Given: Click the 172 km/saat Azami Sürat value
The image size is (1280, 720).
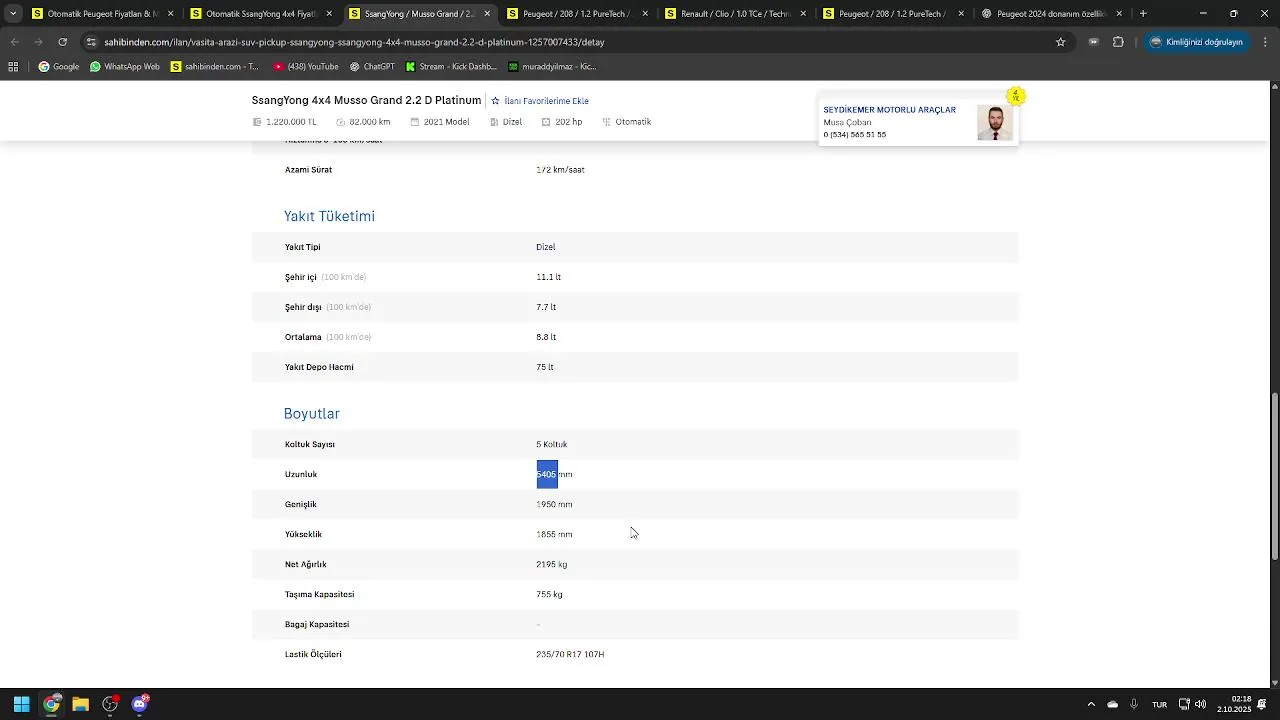Looking at the screenshot, I should pyautogui.click(x=560, y=170).
